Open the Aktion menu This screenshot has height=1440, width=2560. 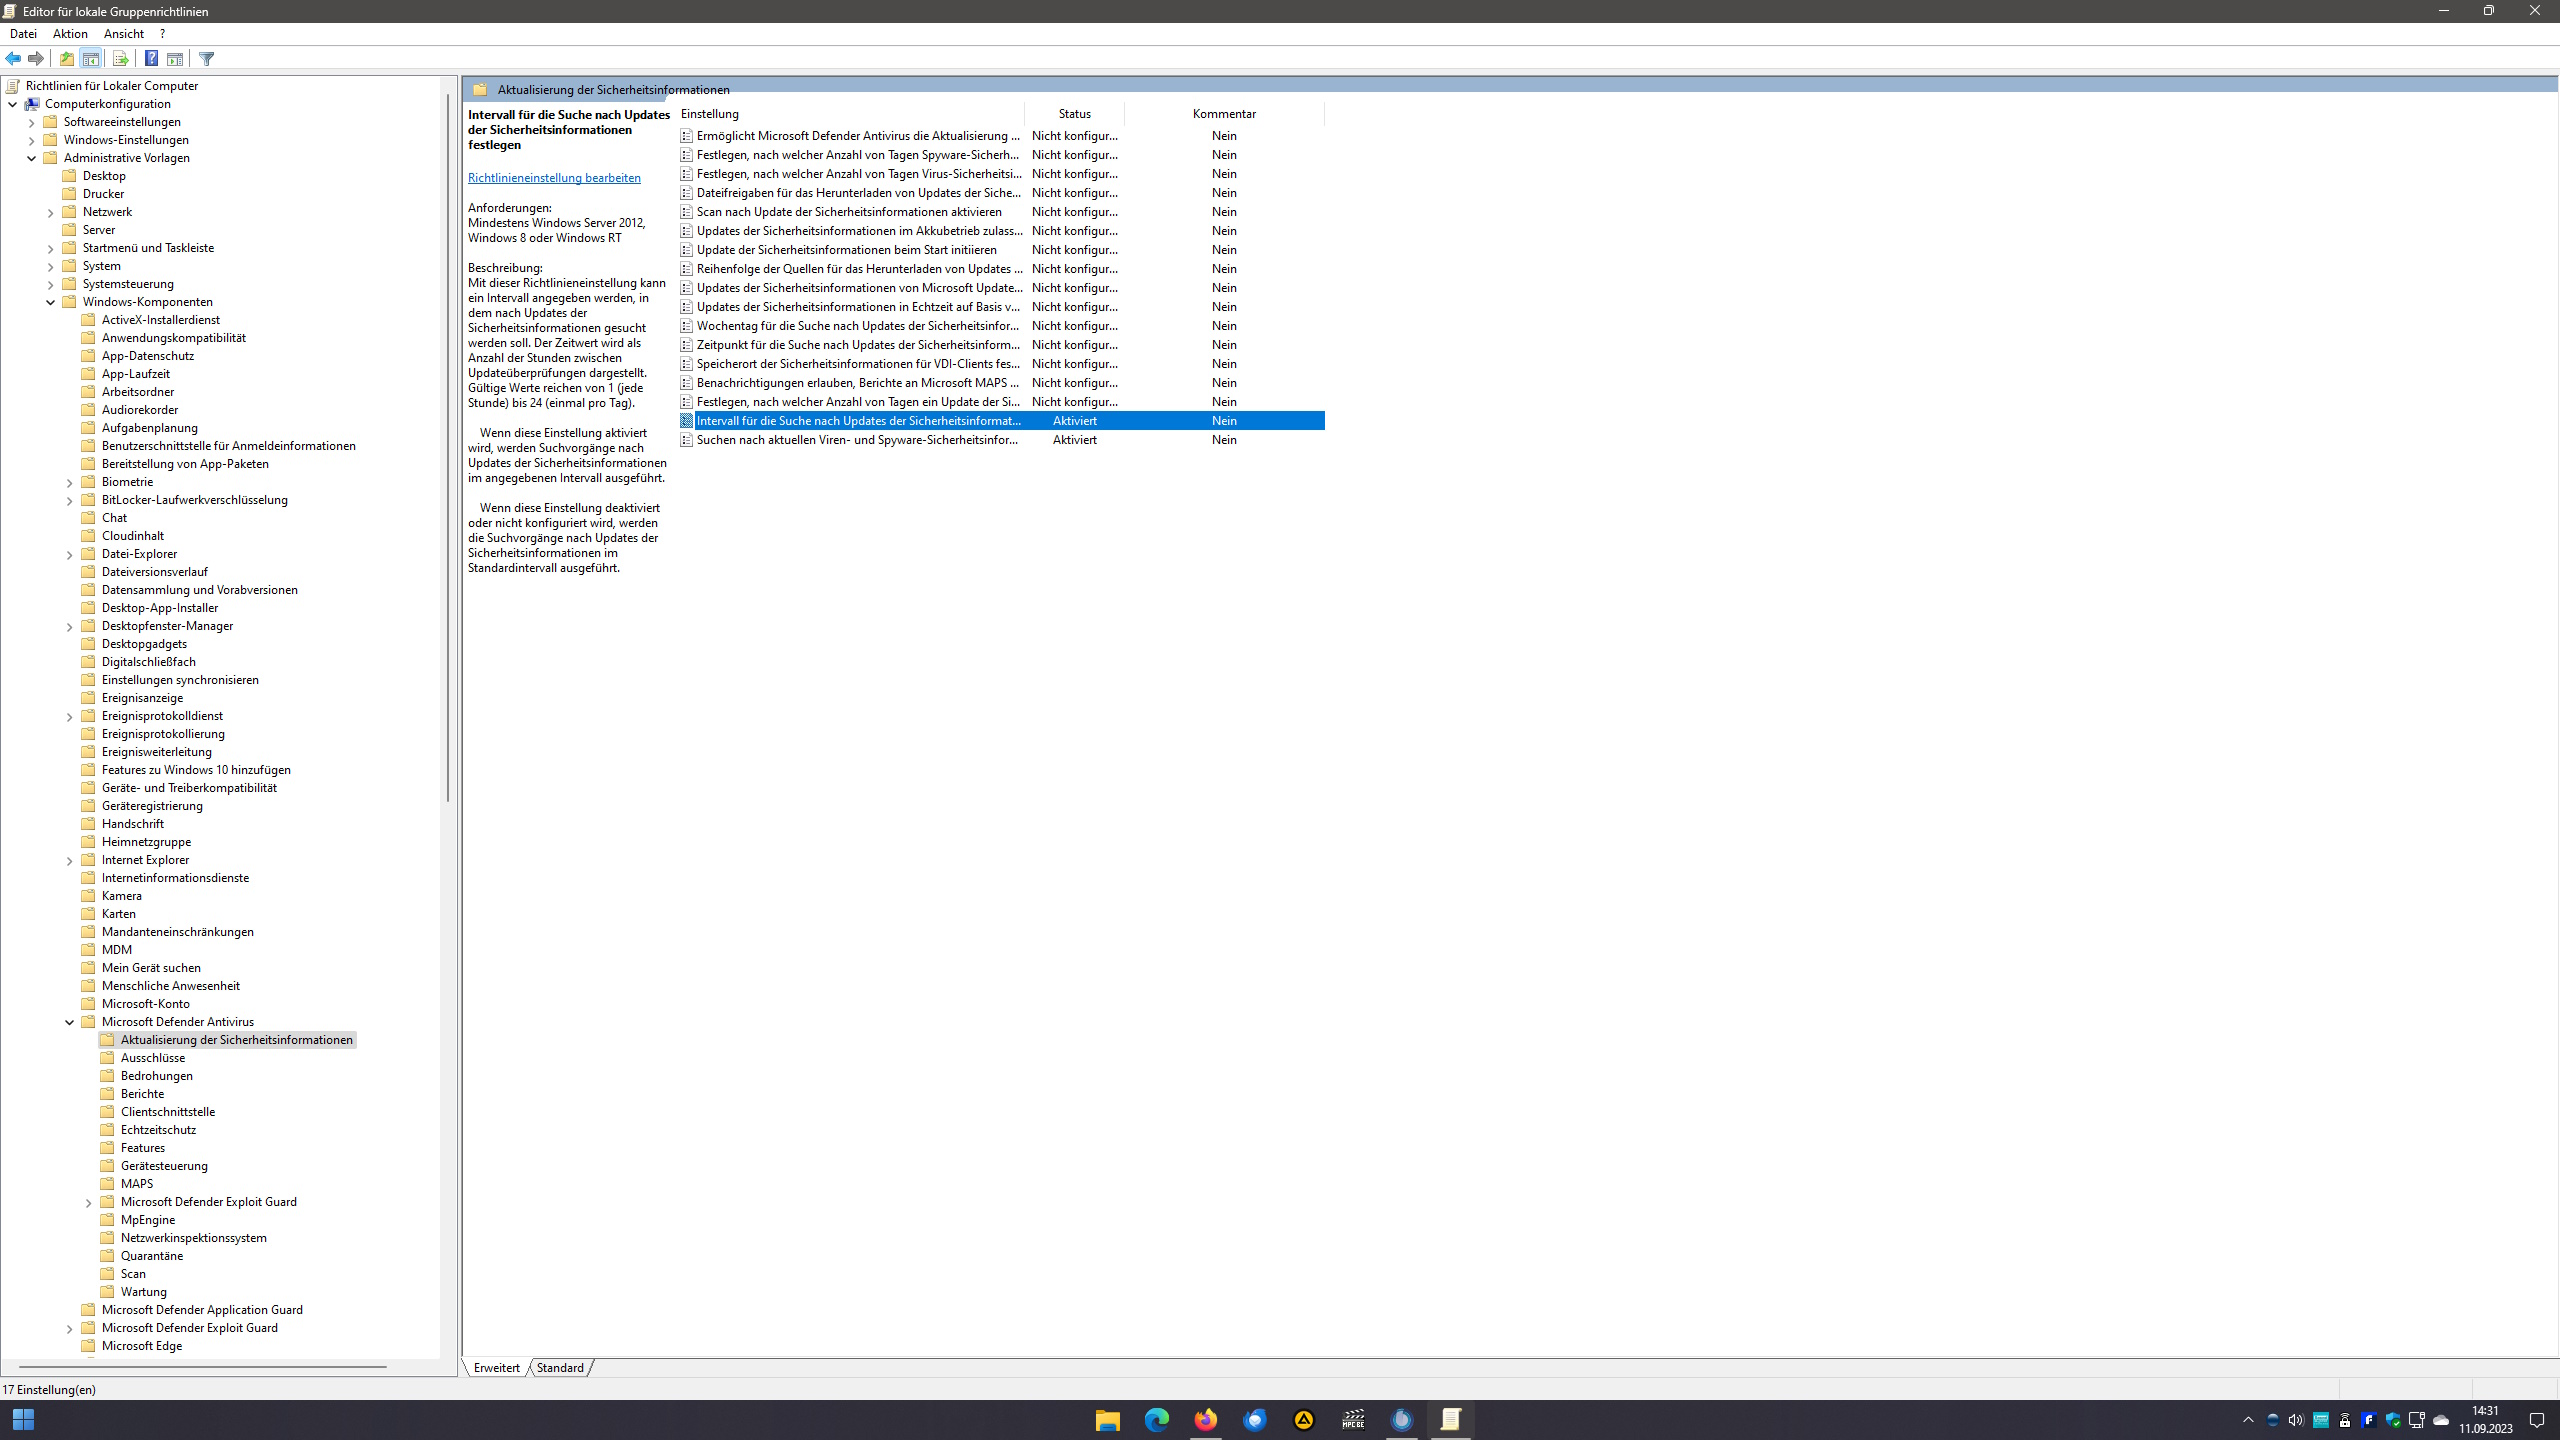70,34
